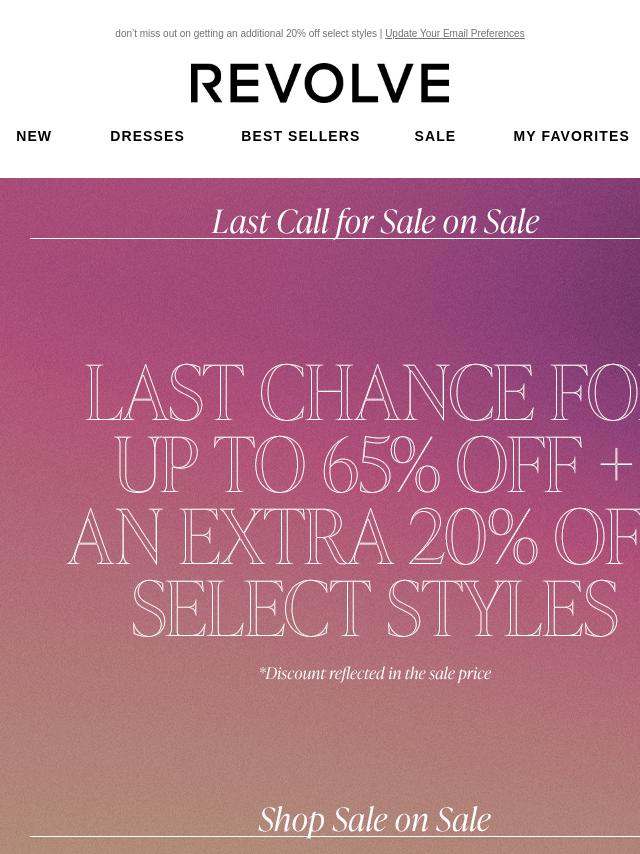This screenshot has height=854, width=640.
Task: Click the 65% figure in the banner
Action: point(381,464)
